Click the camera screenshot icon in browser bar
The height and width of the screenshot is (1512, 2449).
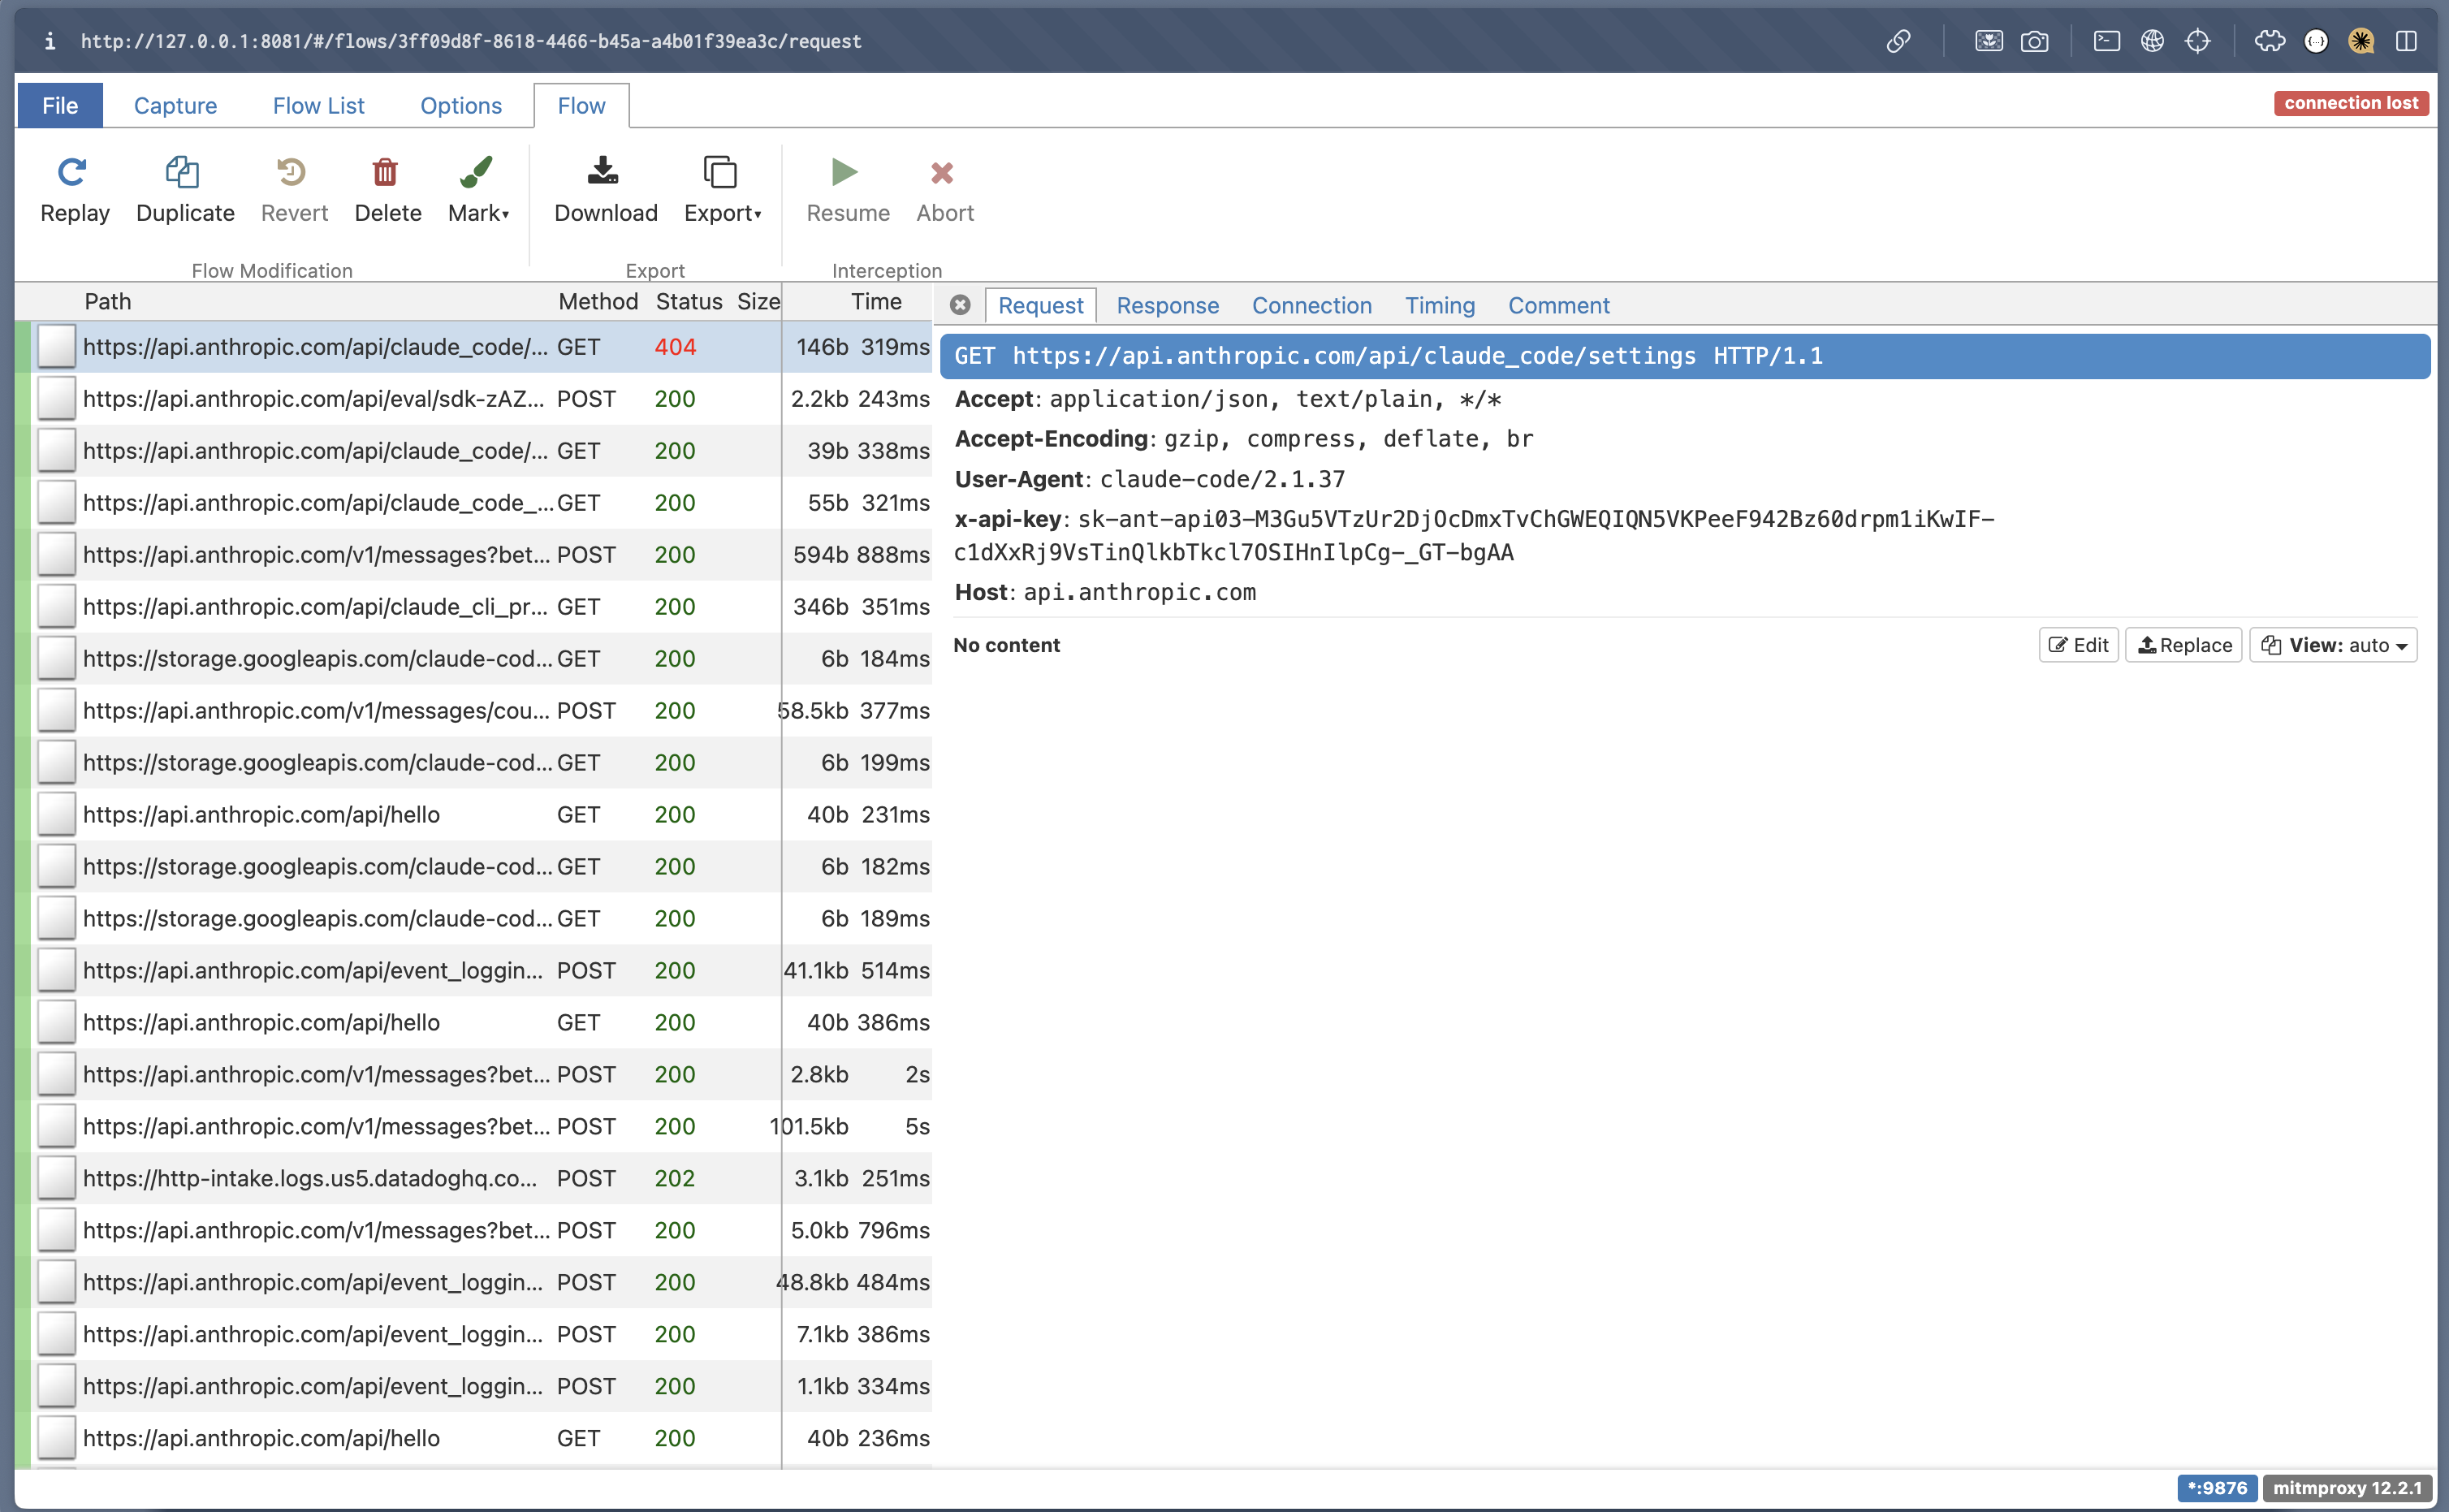tap(2034, 41)
